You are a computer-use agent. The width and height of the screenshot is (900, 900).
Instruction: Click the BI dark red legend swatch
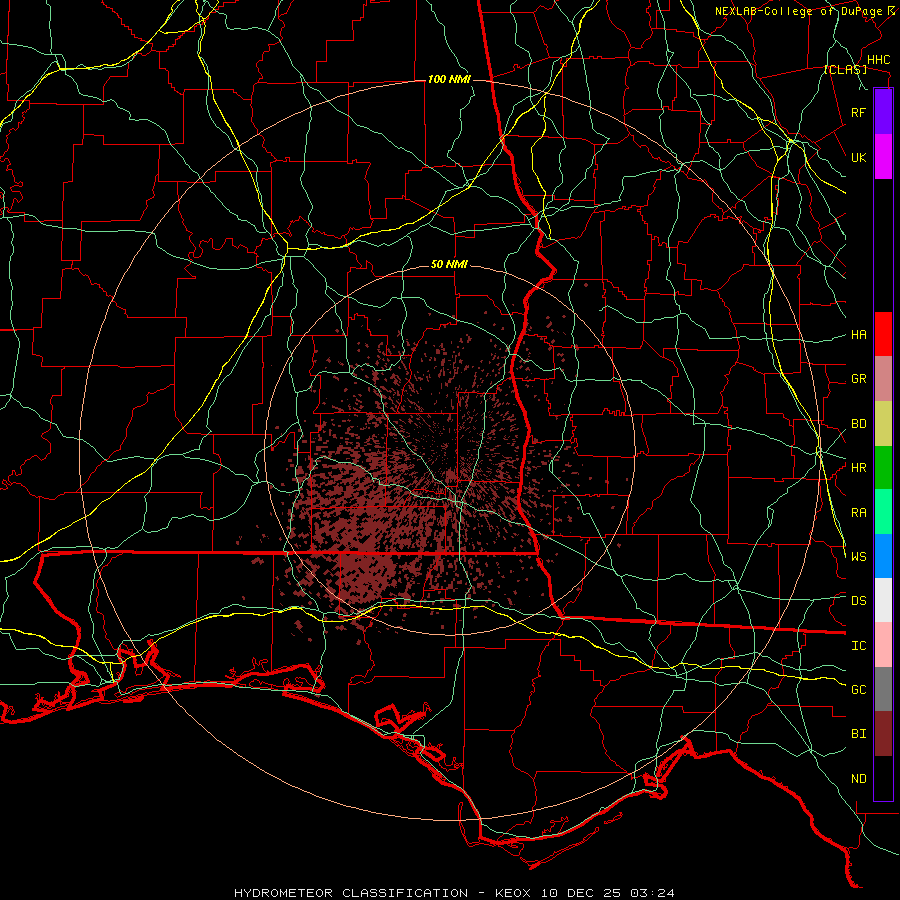pos(883,734)
